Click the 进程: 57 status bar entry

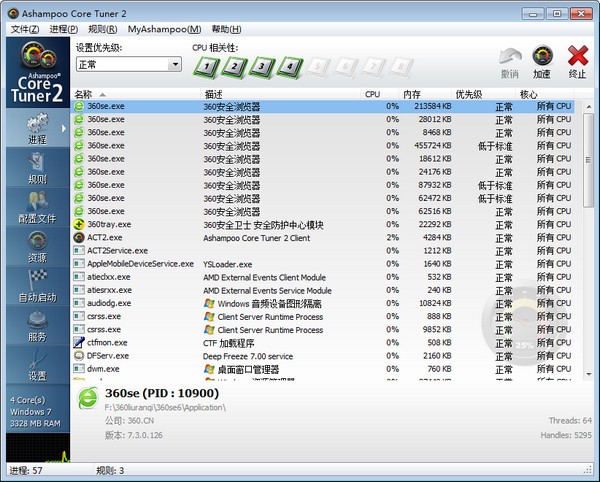click(x=26, y=471)
